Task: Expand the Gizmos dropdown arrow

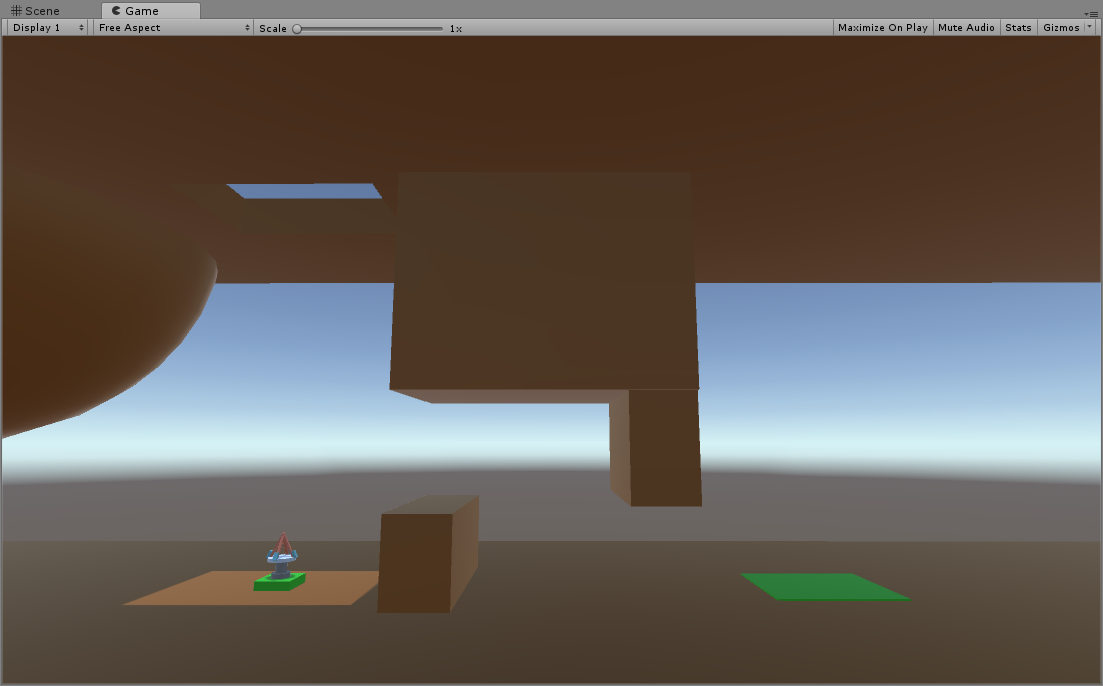Action: pyautogui.click(x=1090, y=27)
